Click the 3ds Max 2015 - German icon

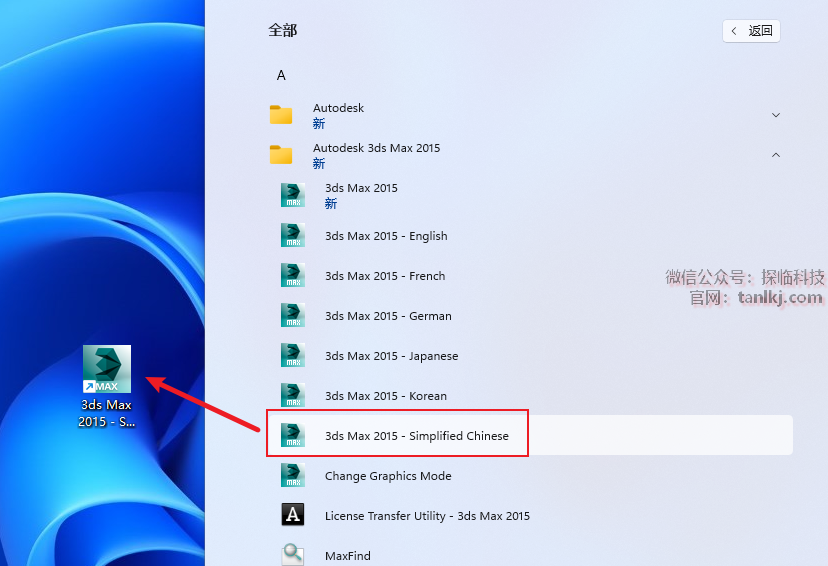click(293, 315)
